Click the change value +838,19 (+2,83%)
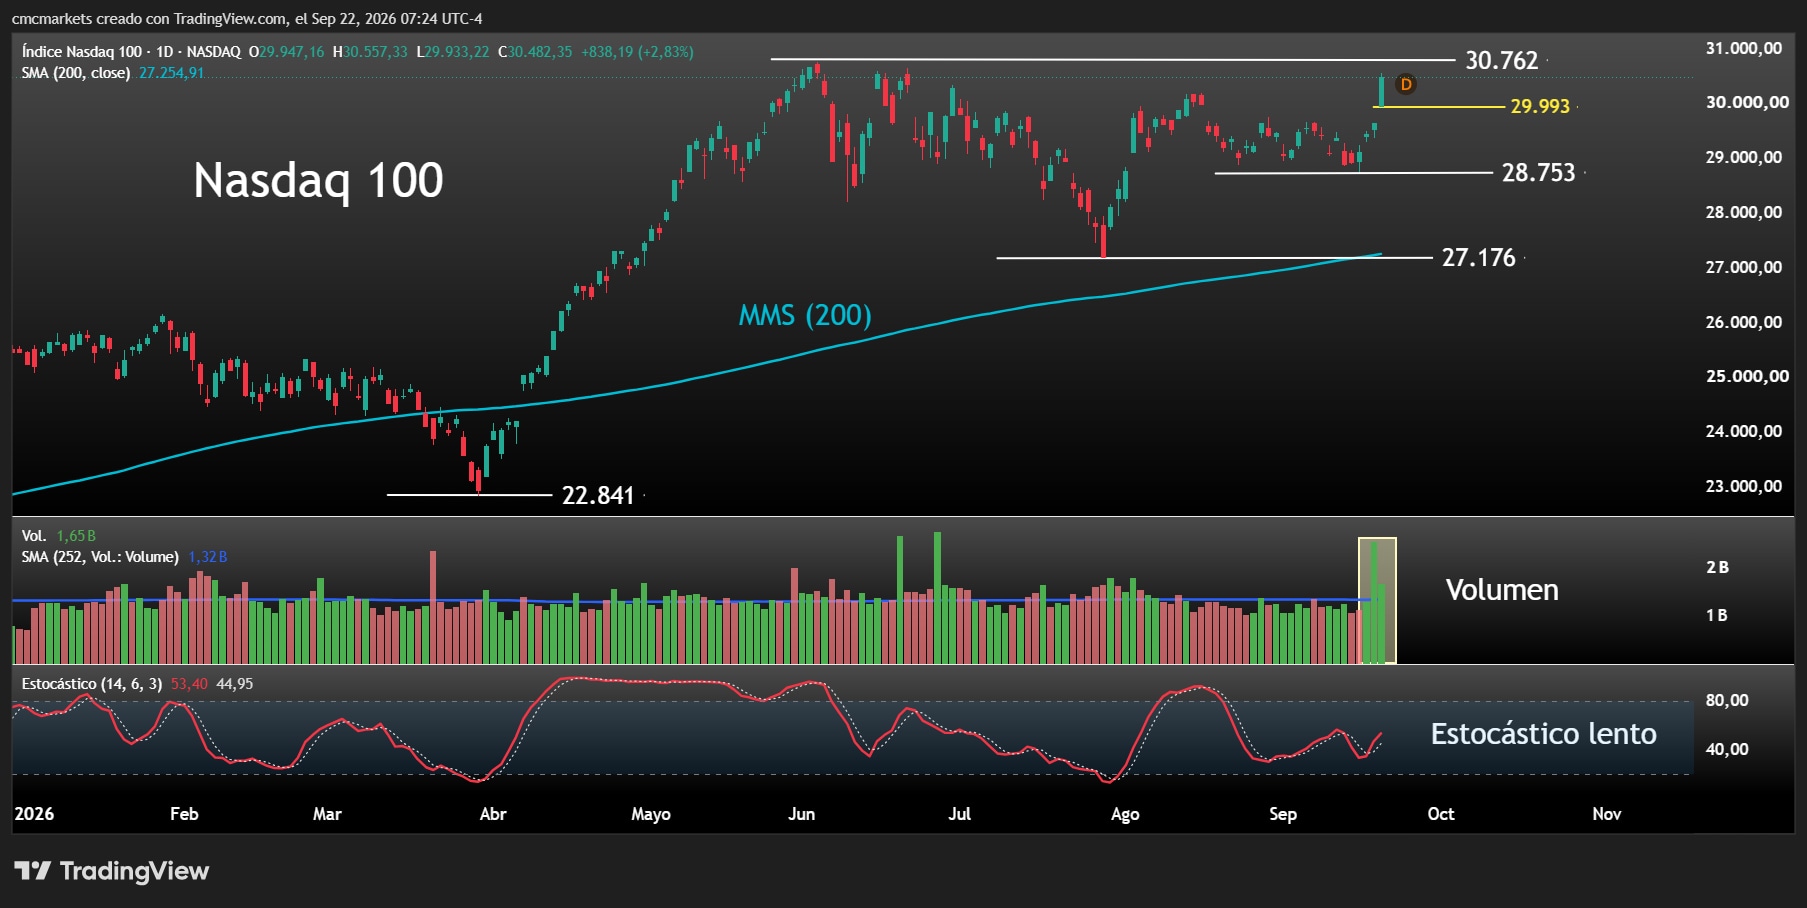 tap(637, 51)
